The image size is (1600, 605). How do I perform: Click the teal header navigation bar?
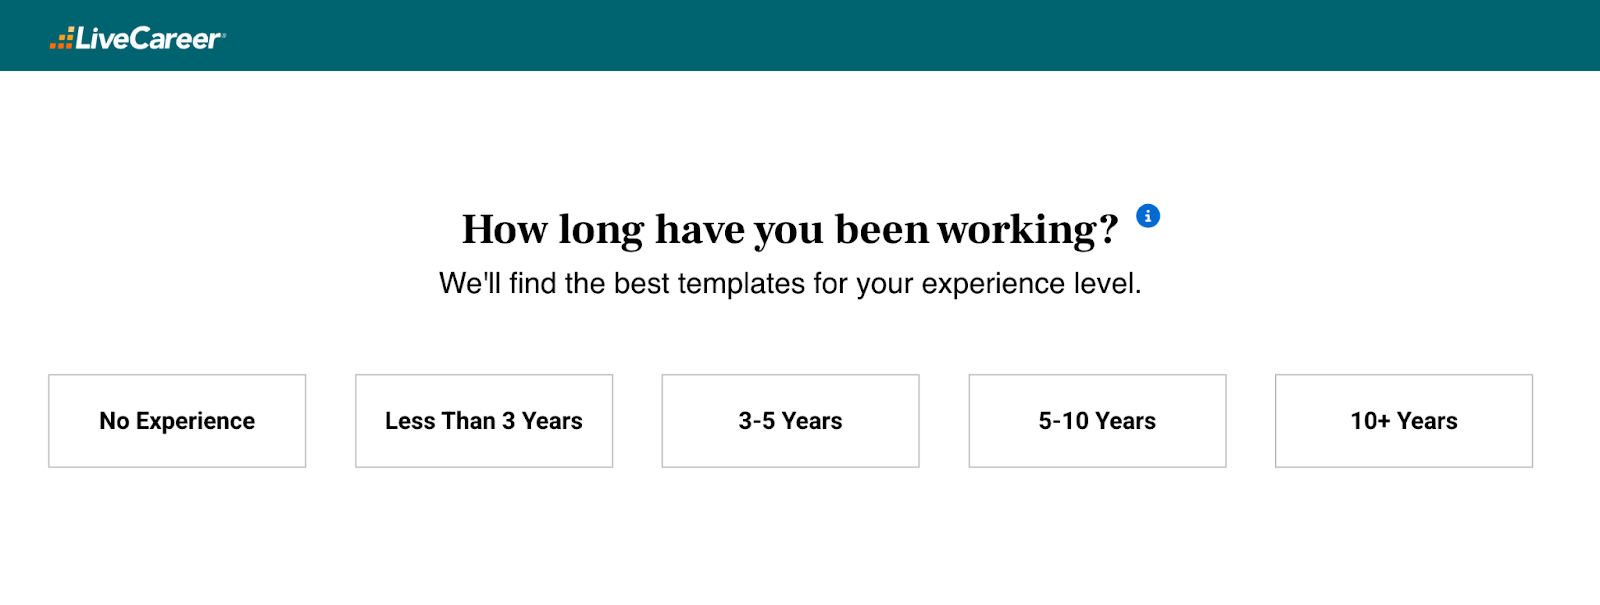tap(800, 36)
